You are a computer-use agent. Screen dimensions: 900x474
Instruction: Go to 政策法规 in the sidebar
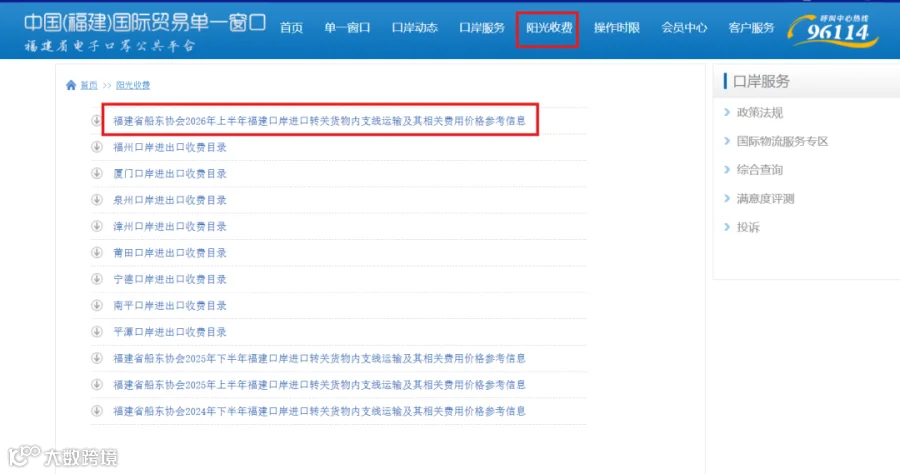759,112
